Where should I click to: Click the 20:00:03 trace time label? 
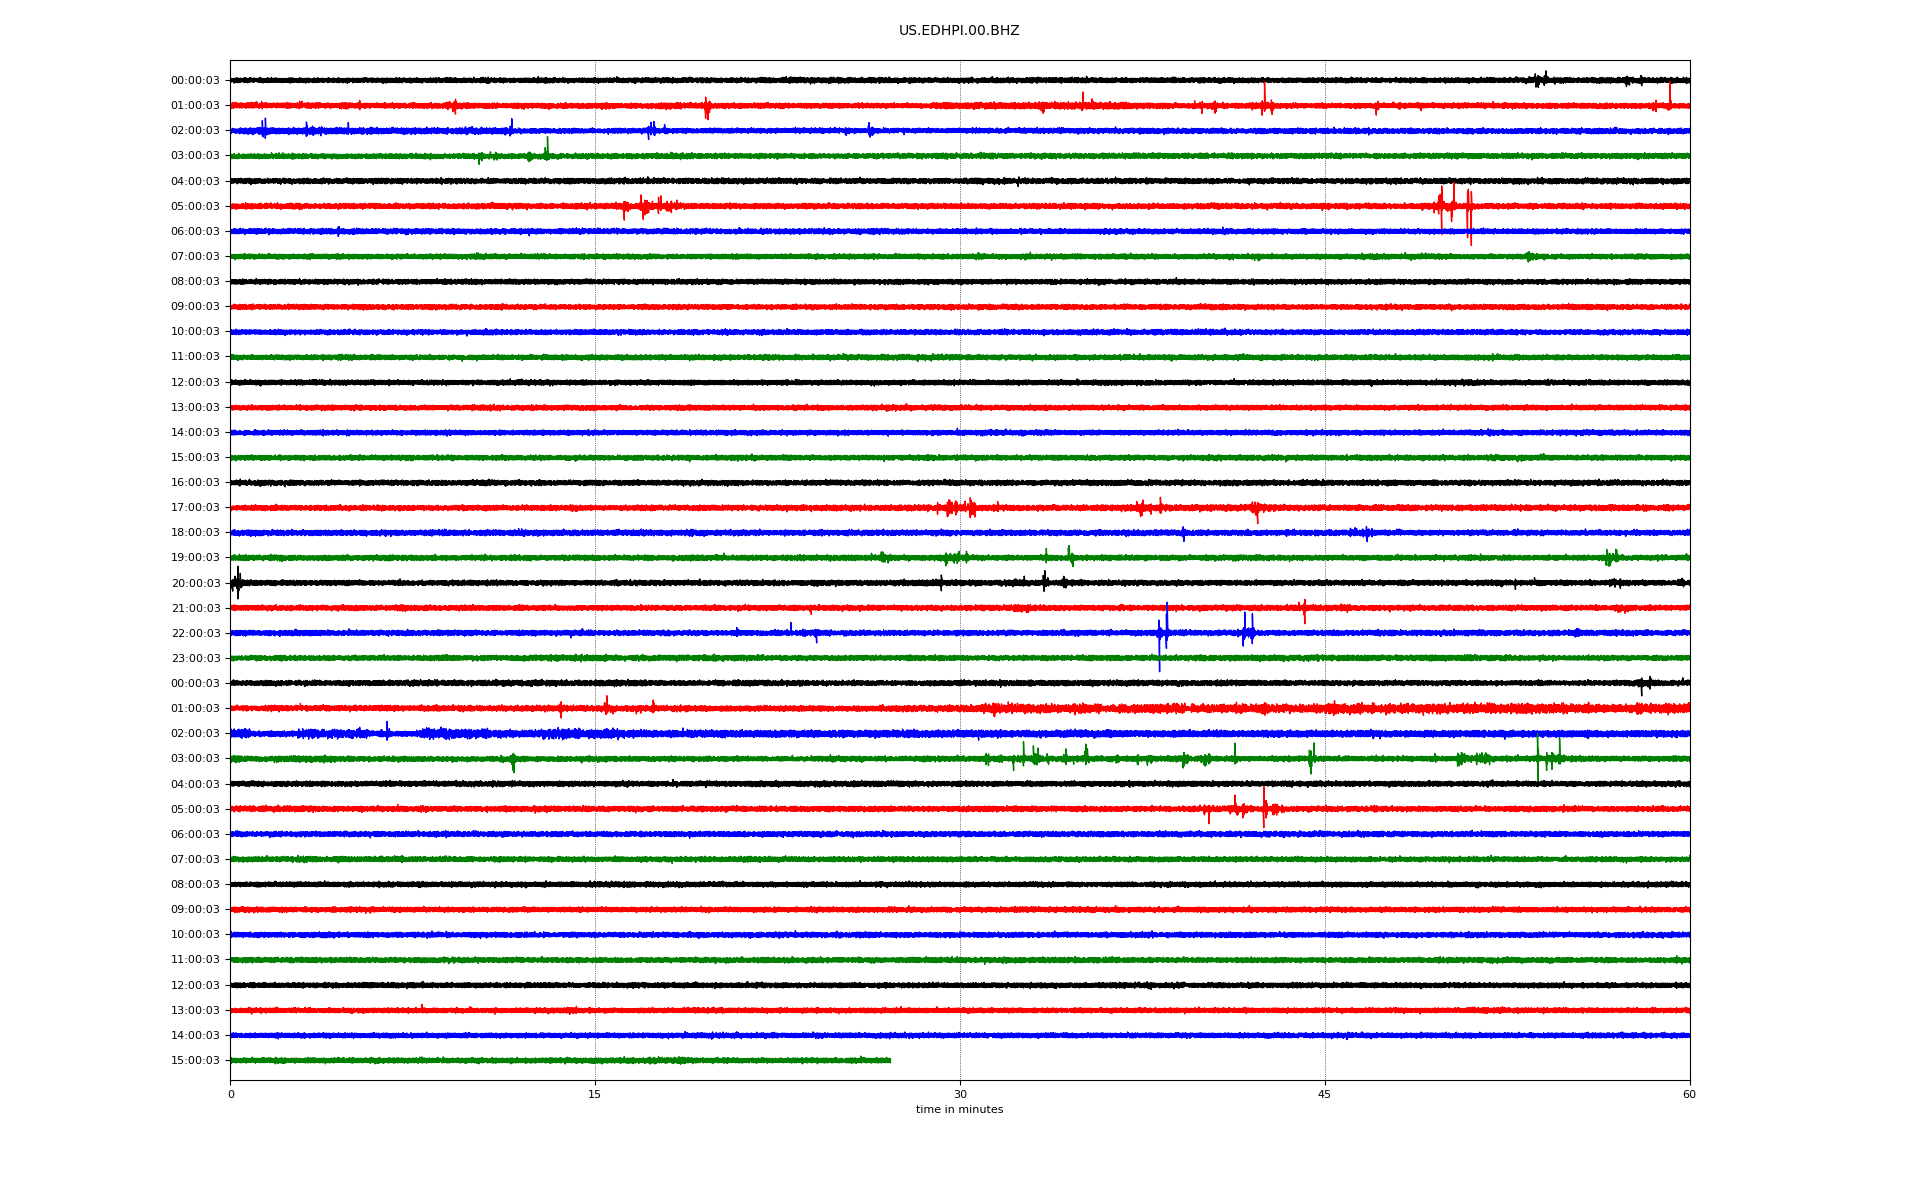pyautogui.click(x=195, y=584)
